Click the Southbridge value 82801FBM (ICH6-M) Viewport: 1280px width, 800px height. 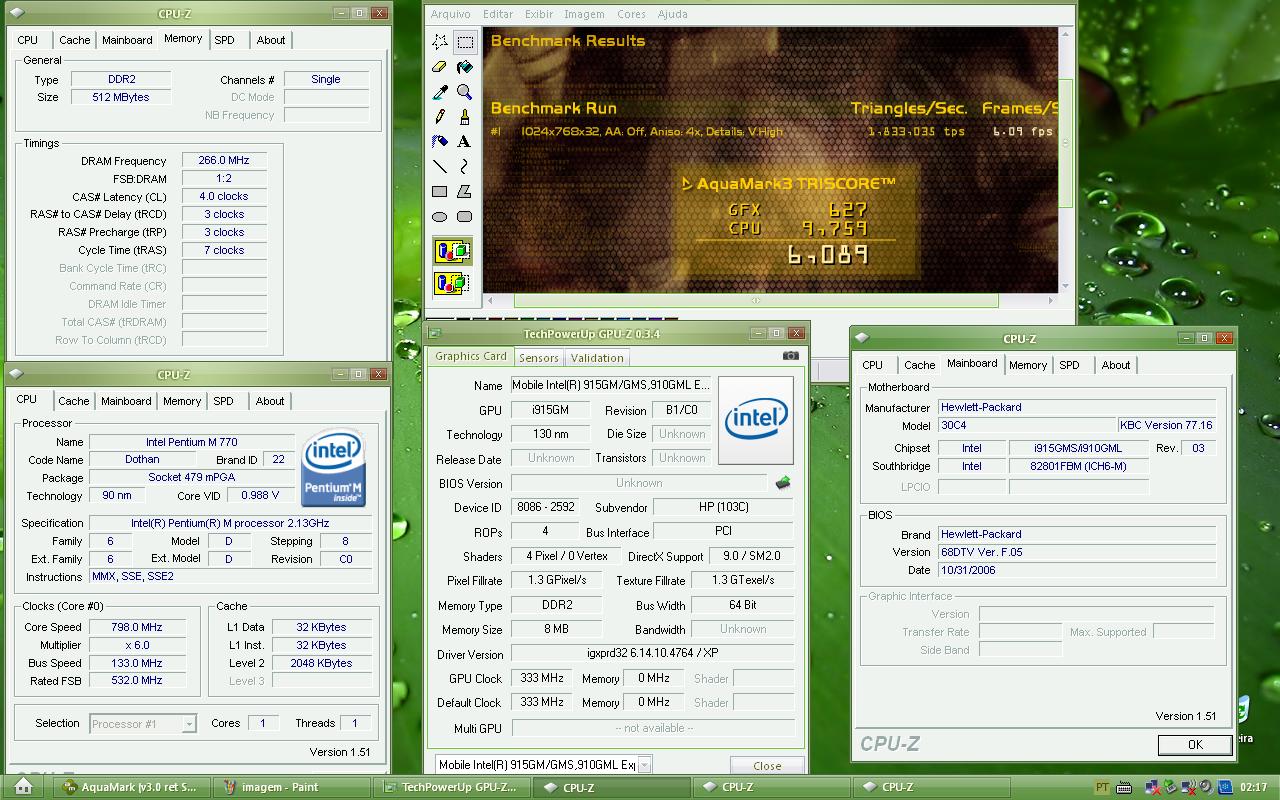[x=1078, y=466]
